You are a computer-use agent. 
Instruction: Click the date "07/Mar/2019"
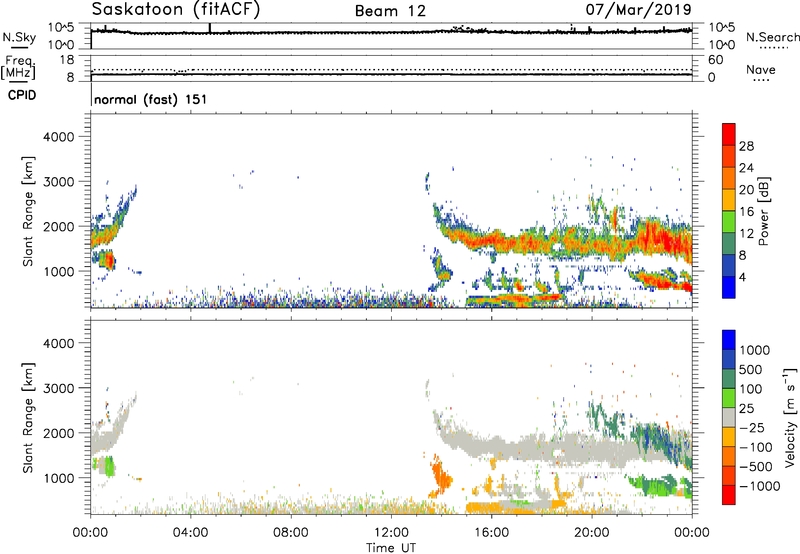[x=638, y=10]
